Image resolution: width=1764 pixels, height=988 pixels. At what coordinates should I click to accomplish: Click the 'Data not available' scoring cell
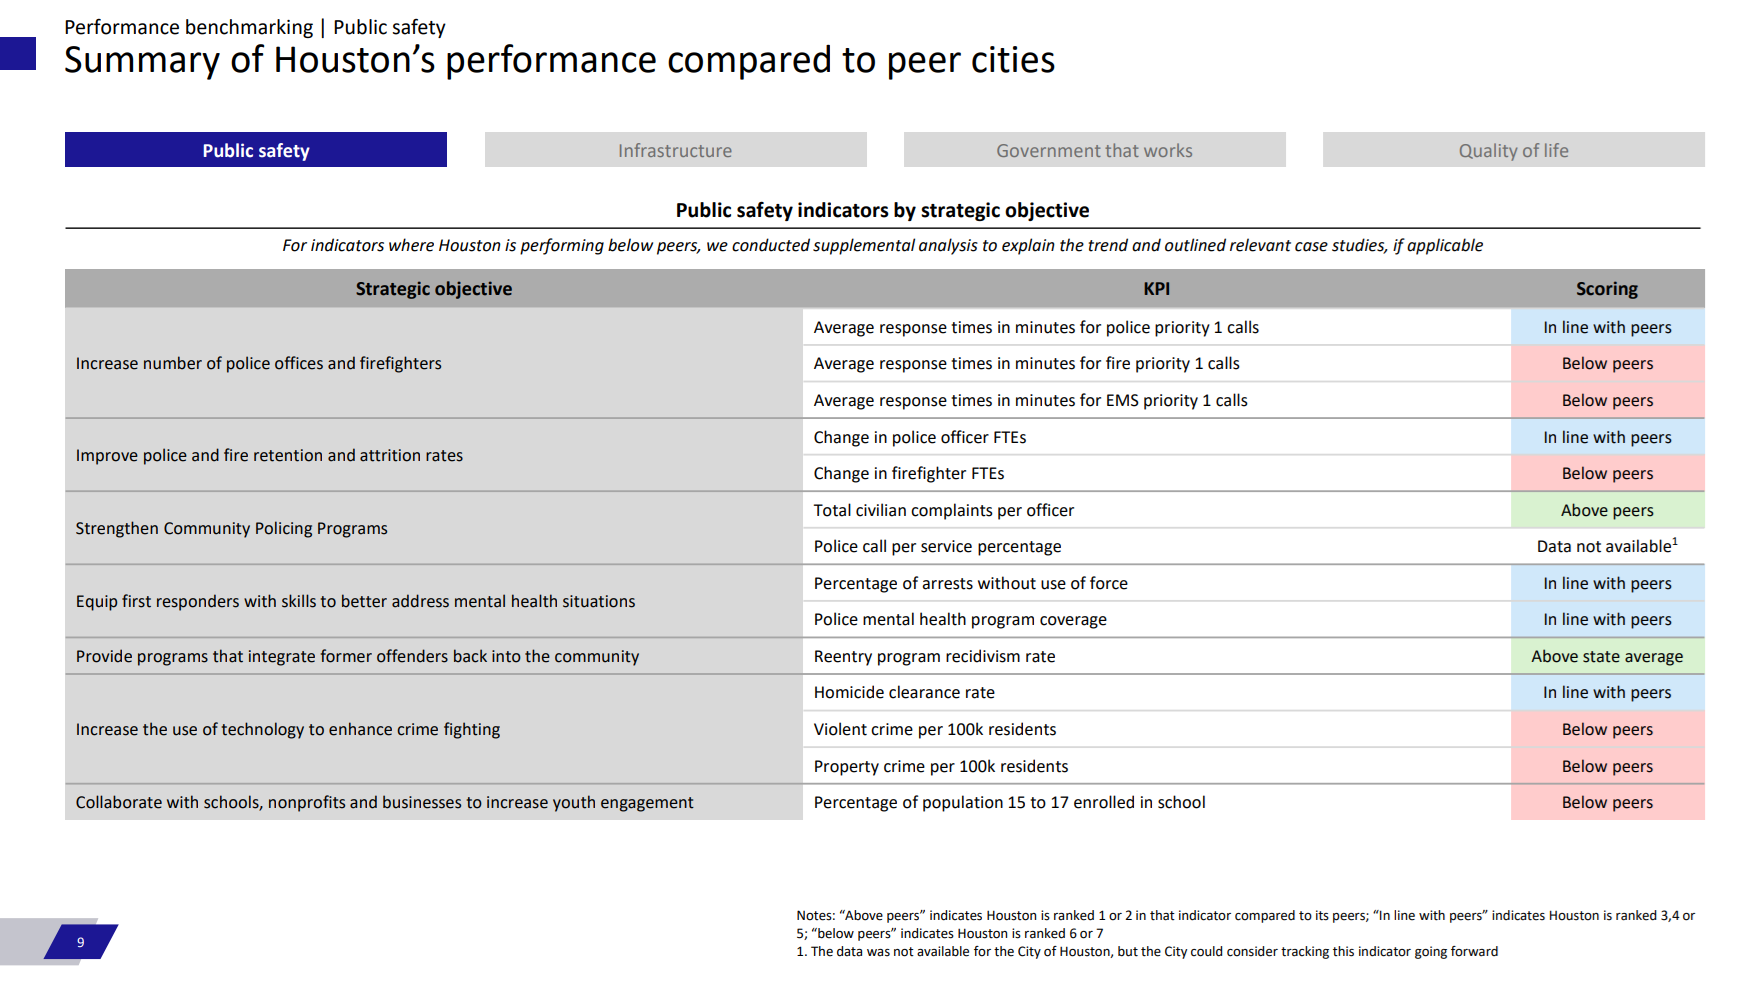pyautogui.click(x=1606, y=546)
